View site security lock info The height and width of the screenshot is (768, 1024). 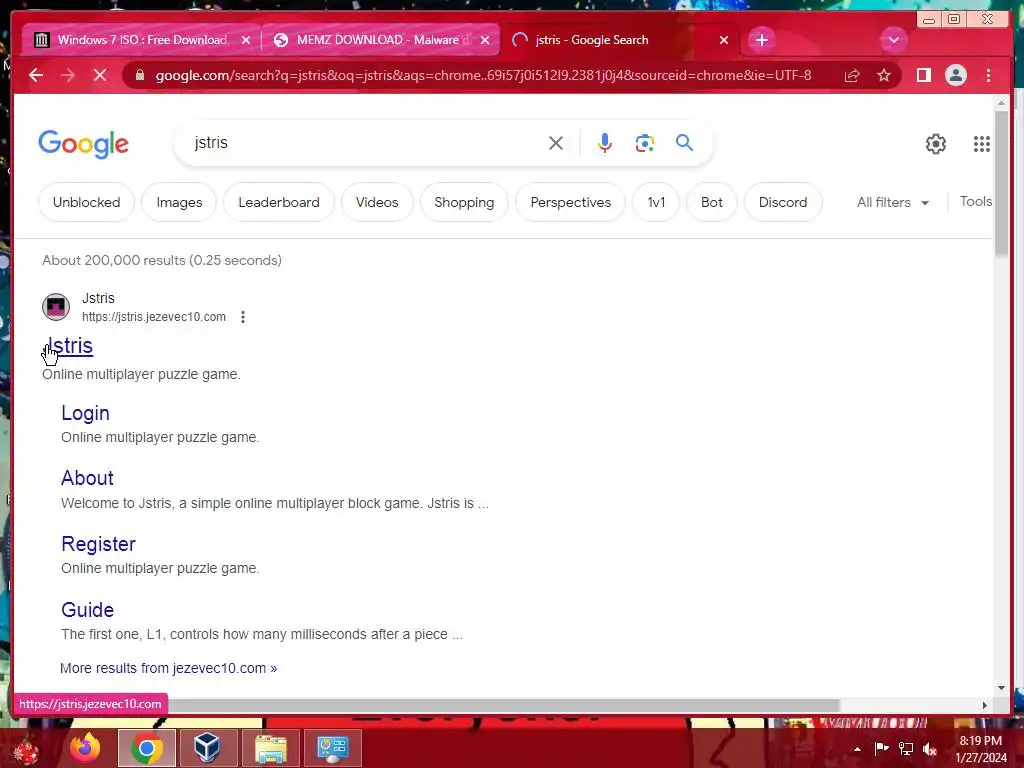coord(140,75)
